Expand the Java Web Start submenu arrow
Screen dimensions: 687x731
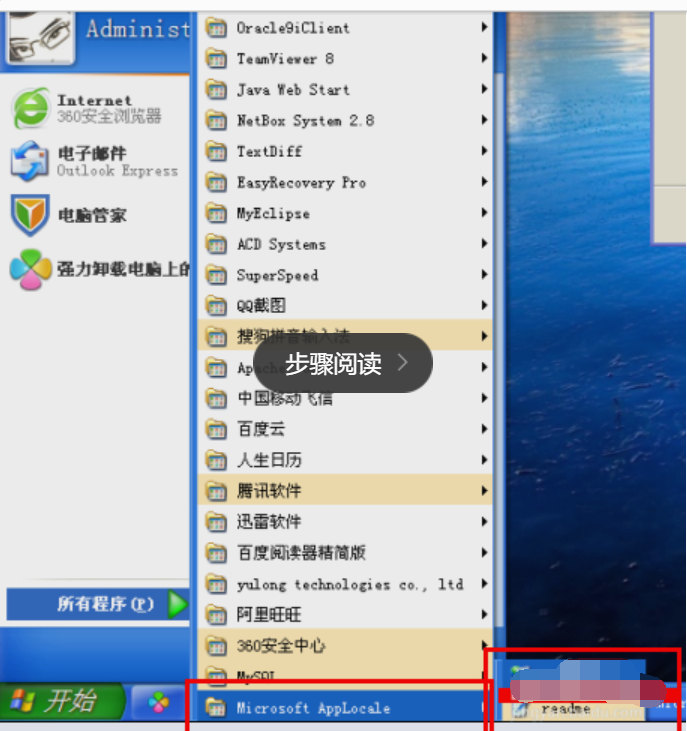click(x=485, y=89)
